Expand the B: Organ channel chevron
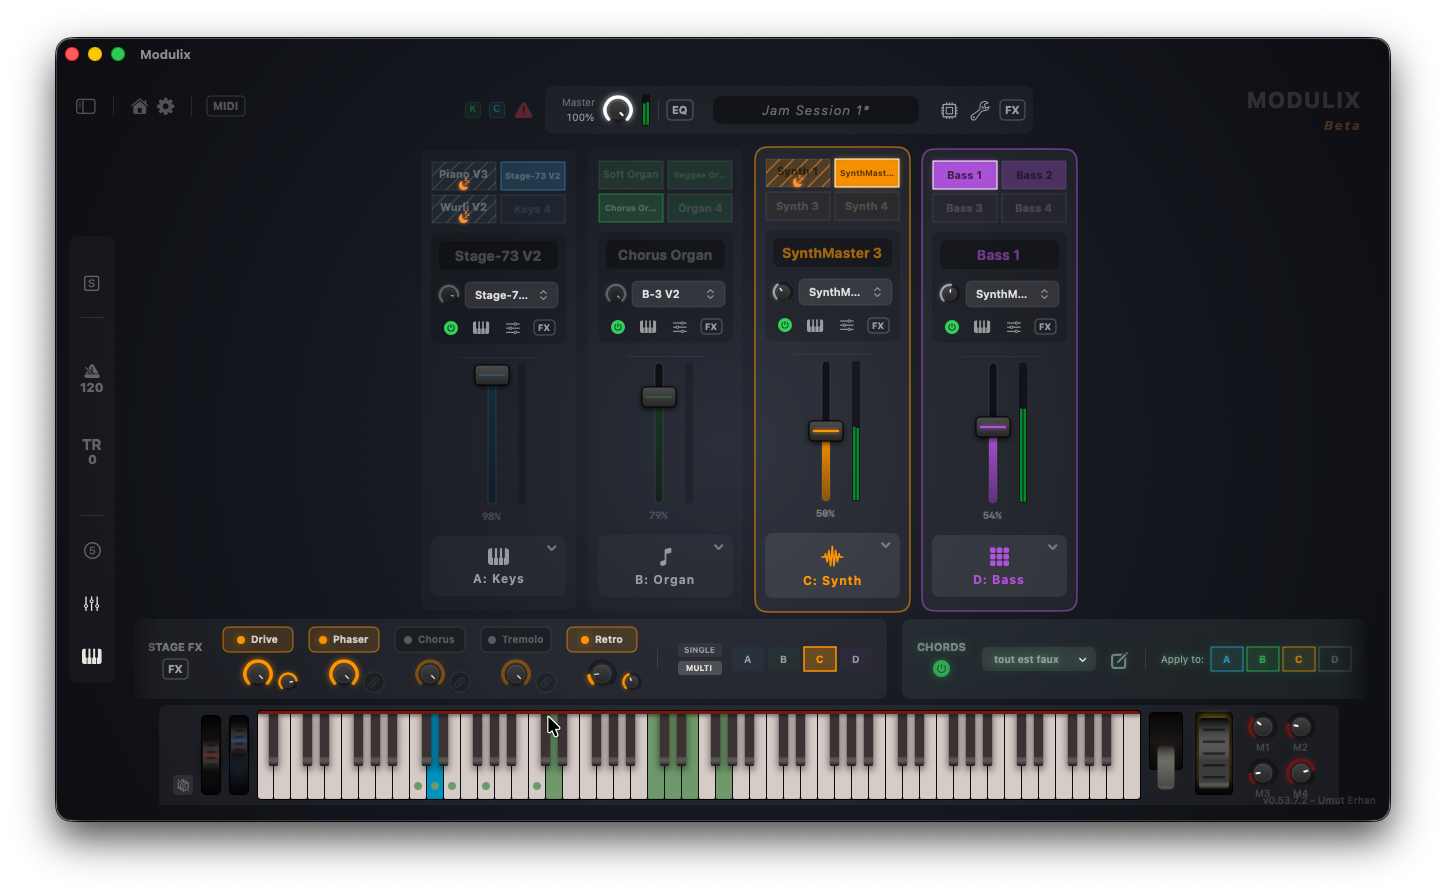 coord(718,547)
